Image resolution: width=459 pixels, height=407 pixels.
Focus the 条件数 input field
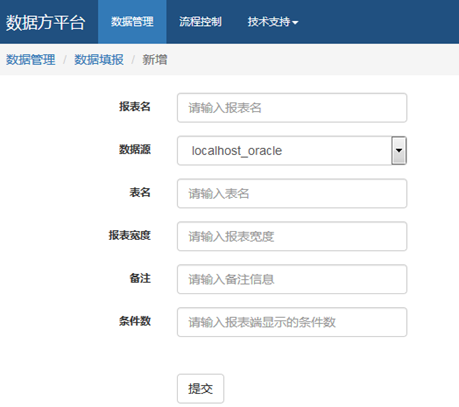(292, 322)
